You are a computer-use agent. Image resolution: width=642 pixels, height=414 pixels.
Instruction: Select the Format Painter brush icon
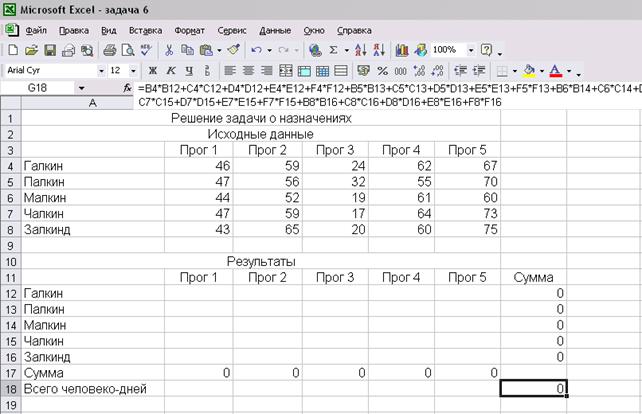coord(233,49)
